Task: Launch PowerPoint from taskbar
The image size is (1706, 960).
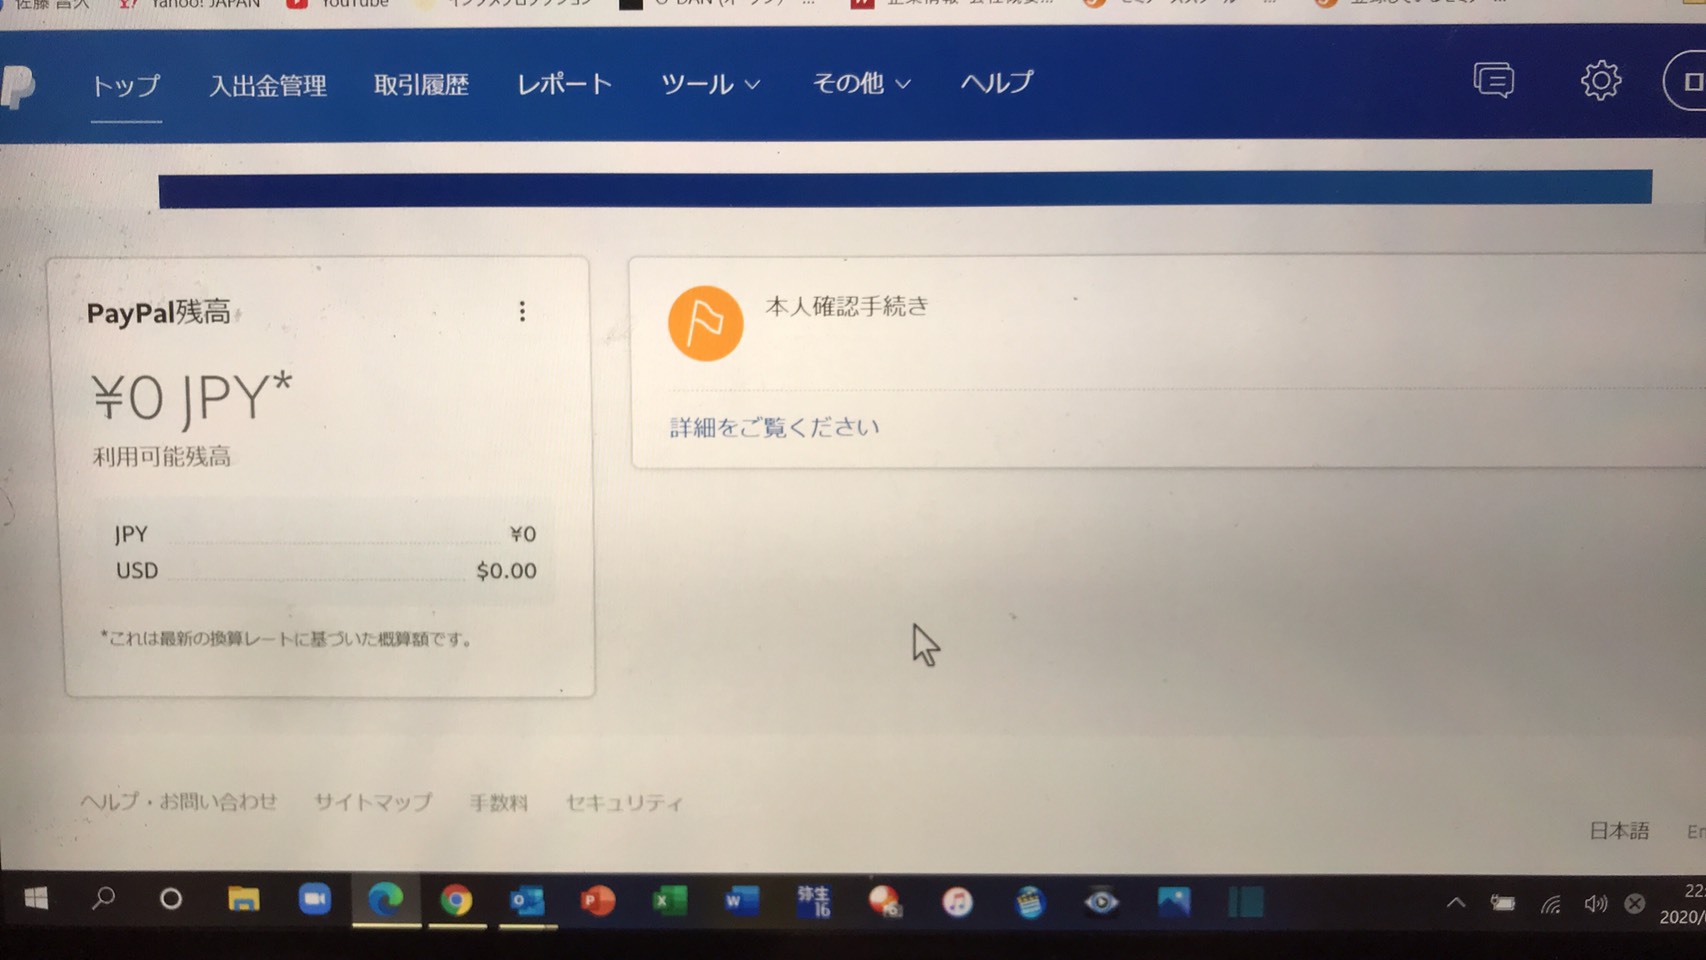Action: pyautogui.click(x=598, y=902)
